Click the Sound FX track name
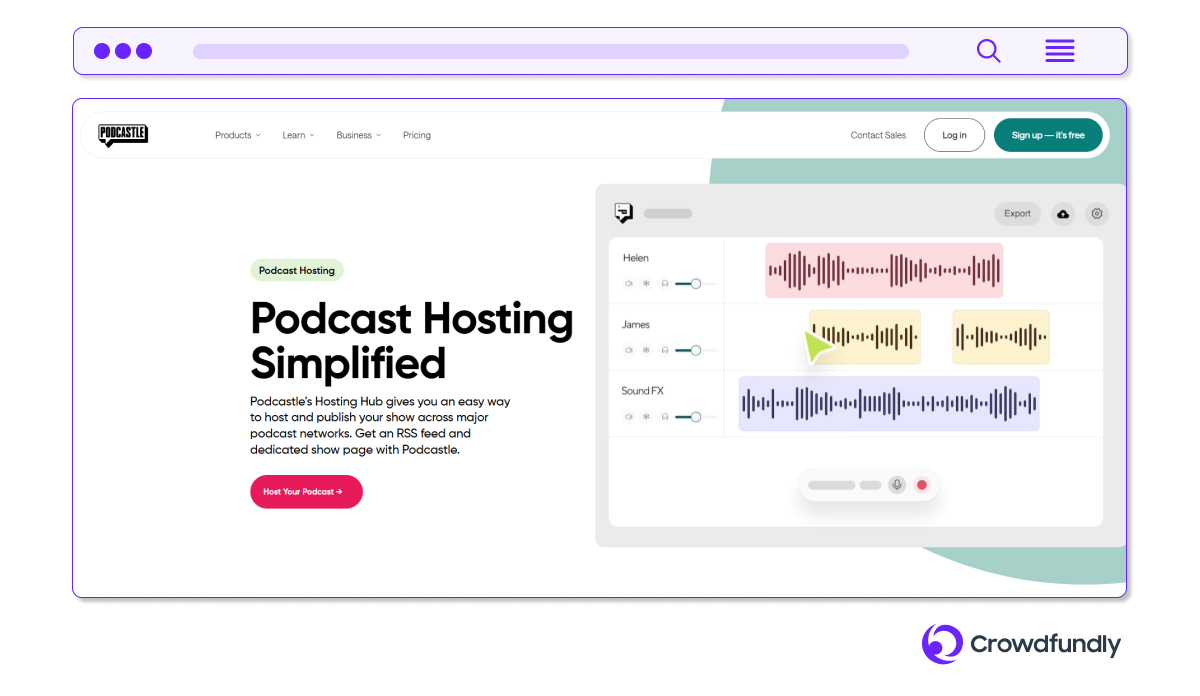The image size is (1200, 696). pyautogui.click(x=643, y=391)
